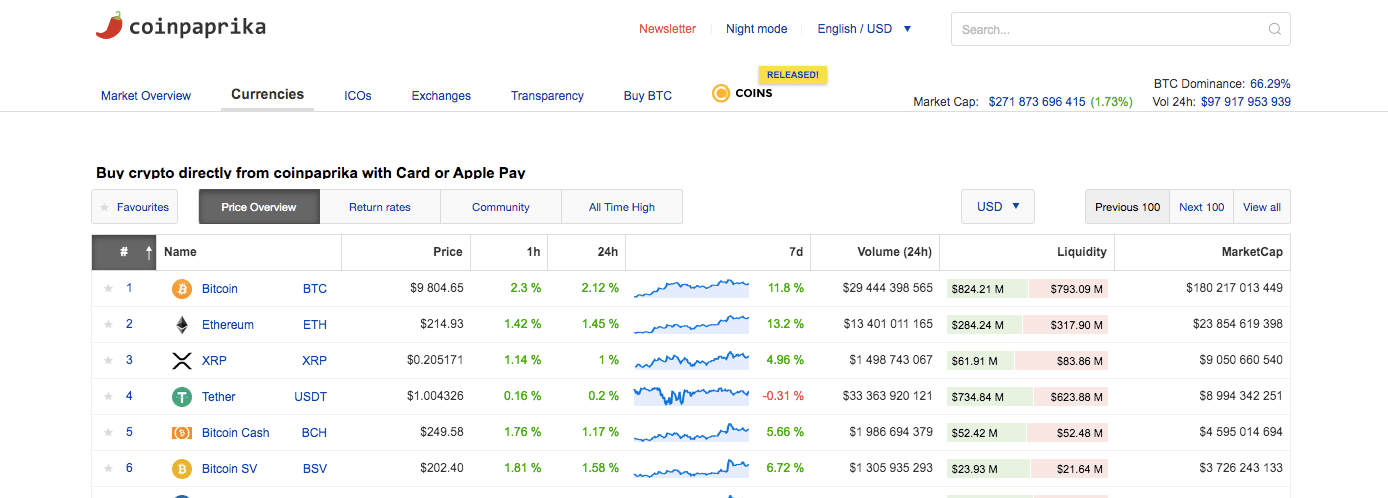Click the Bitcoin Cash logo icon
Viewport: 1388px width, 498px height.
pyautogui.click(x=182, y=433)
